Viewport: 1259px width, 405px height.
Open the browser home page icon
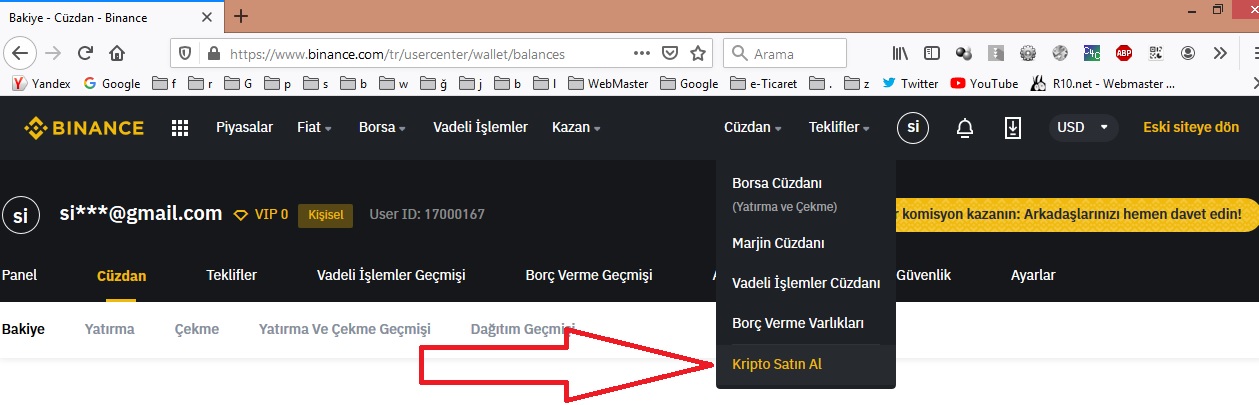[x=118, y=53]
